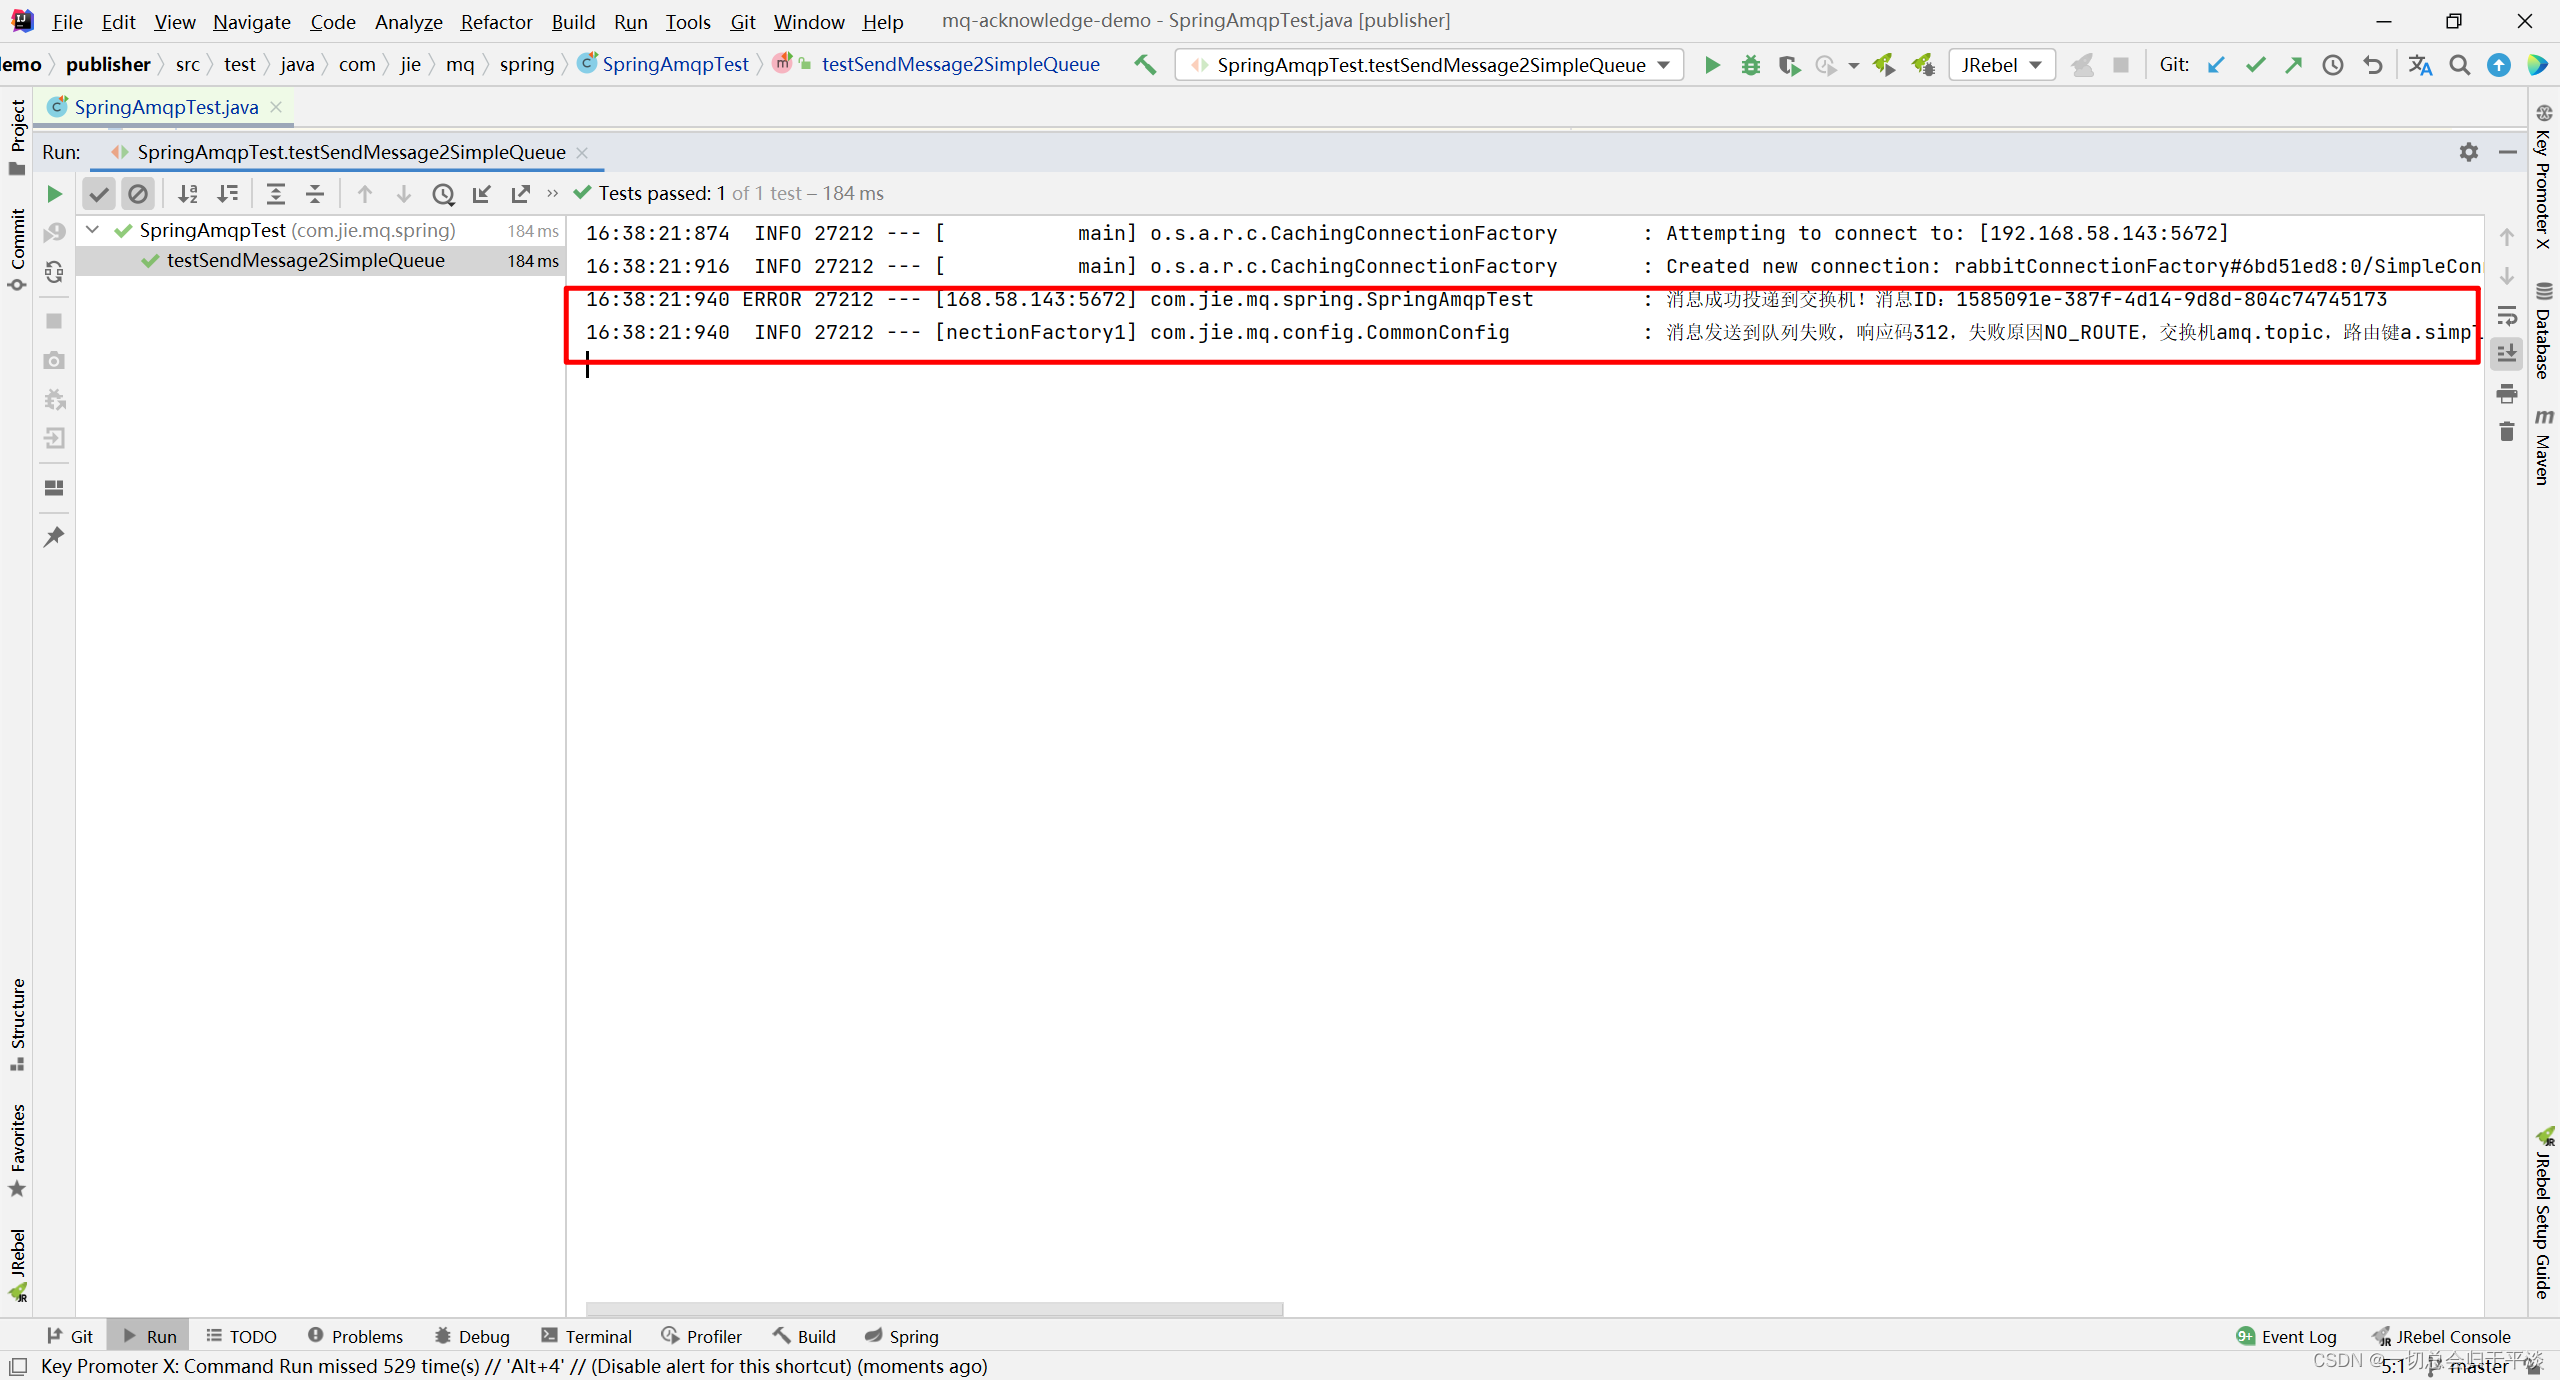Collapse the SpringAmqpTest tree node
The width and height of the screenshot is (2560, 1380).
click(93, 230)
